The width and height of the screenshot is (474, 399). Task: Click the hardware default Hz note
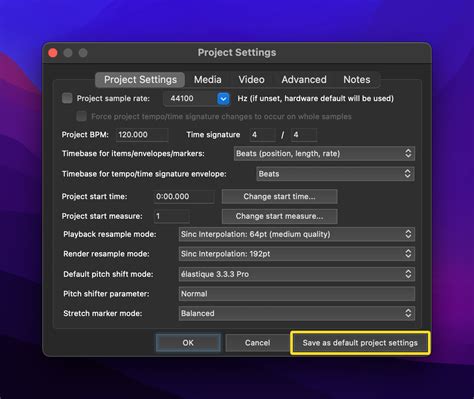point(316,98)
